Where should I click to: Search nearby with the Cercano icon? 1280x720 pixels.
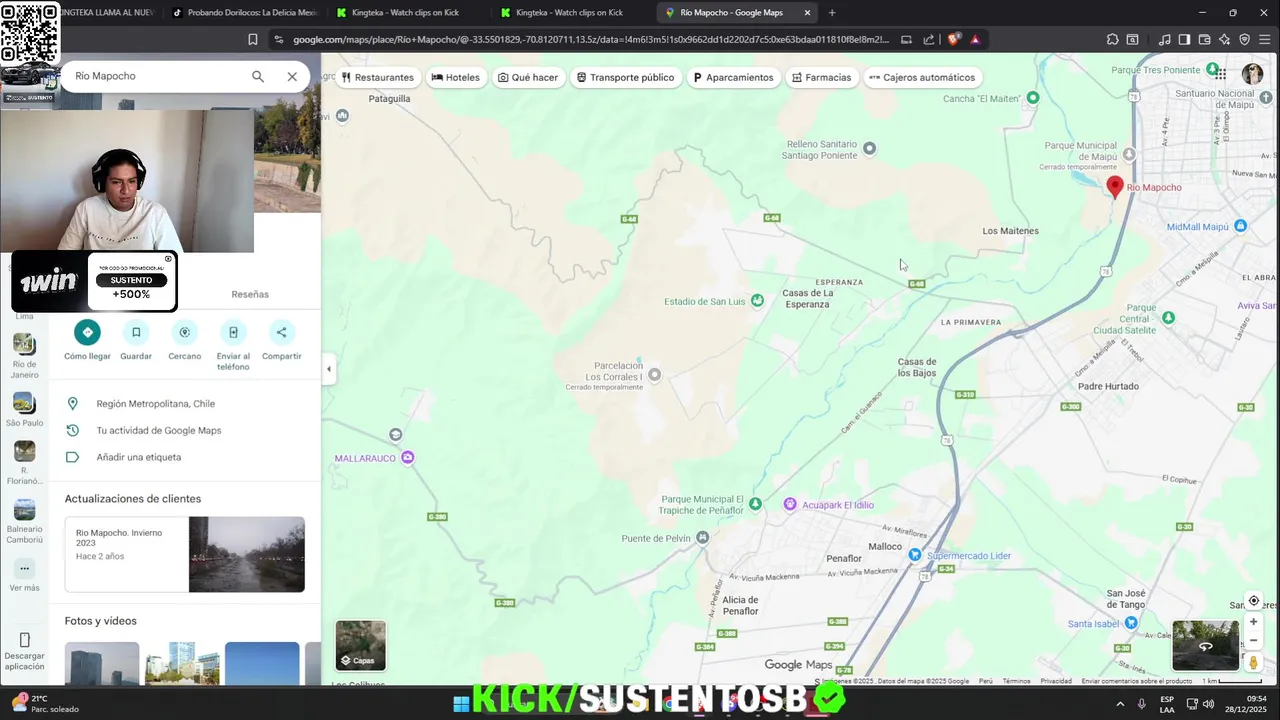[x=184, y=333]
